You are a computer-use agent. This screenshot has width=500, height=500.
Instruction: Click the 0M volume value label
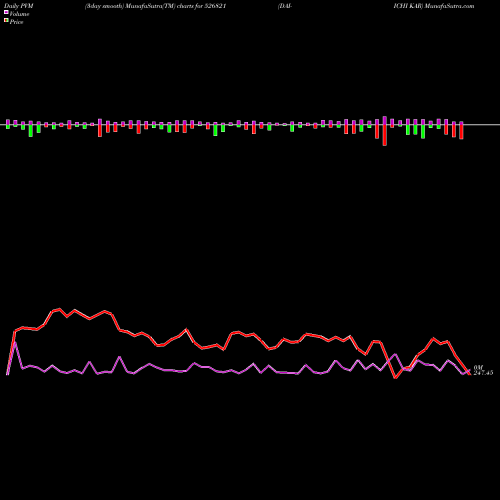pos(478,368)
